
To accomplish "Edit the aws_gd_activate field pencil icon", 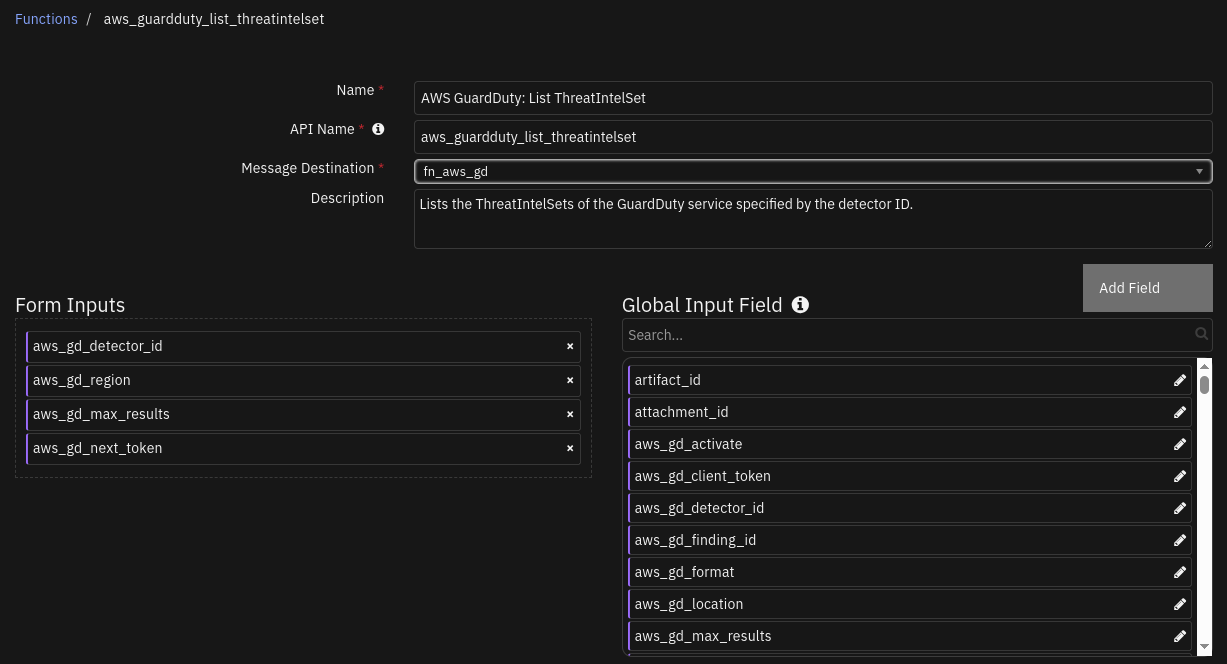I will [x=1180, y=444].
